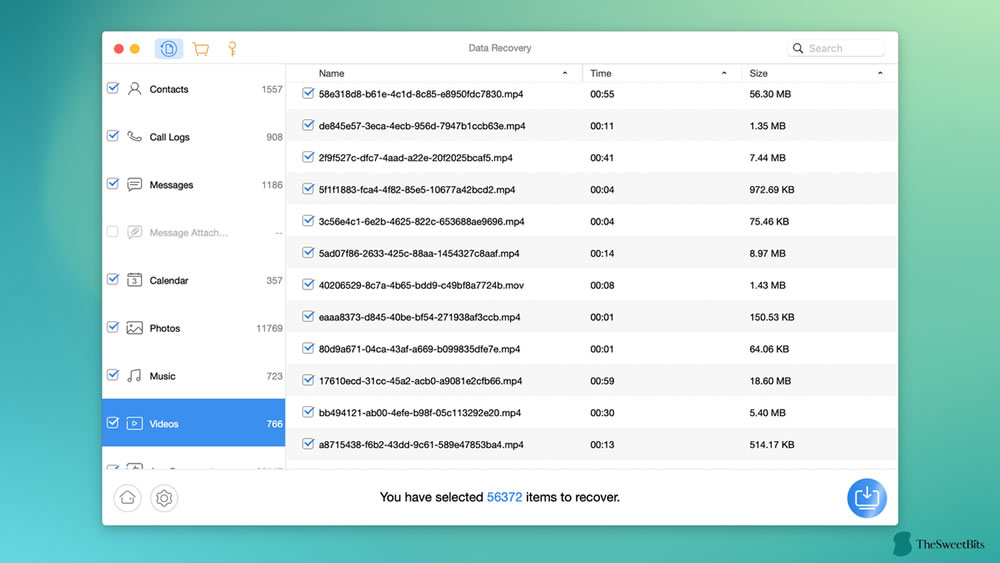
Task: Select the Videos category label
Action: click(x=164, y=424)
